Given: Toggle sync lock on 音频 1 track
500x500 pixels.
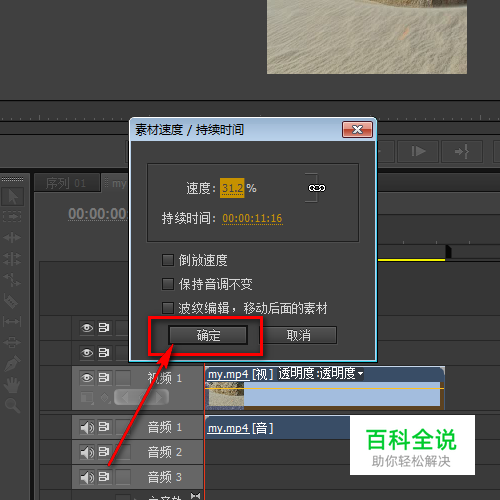Looking at the screenshot, I should click(104, 427).
